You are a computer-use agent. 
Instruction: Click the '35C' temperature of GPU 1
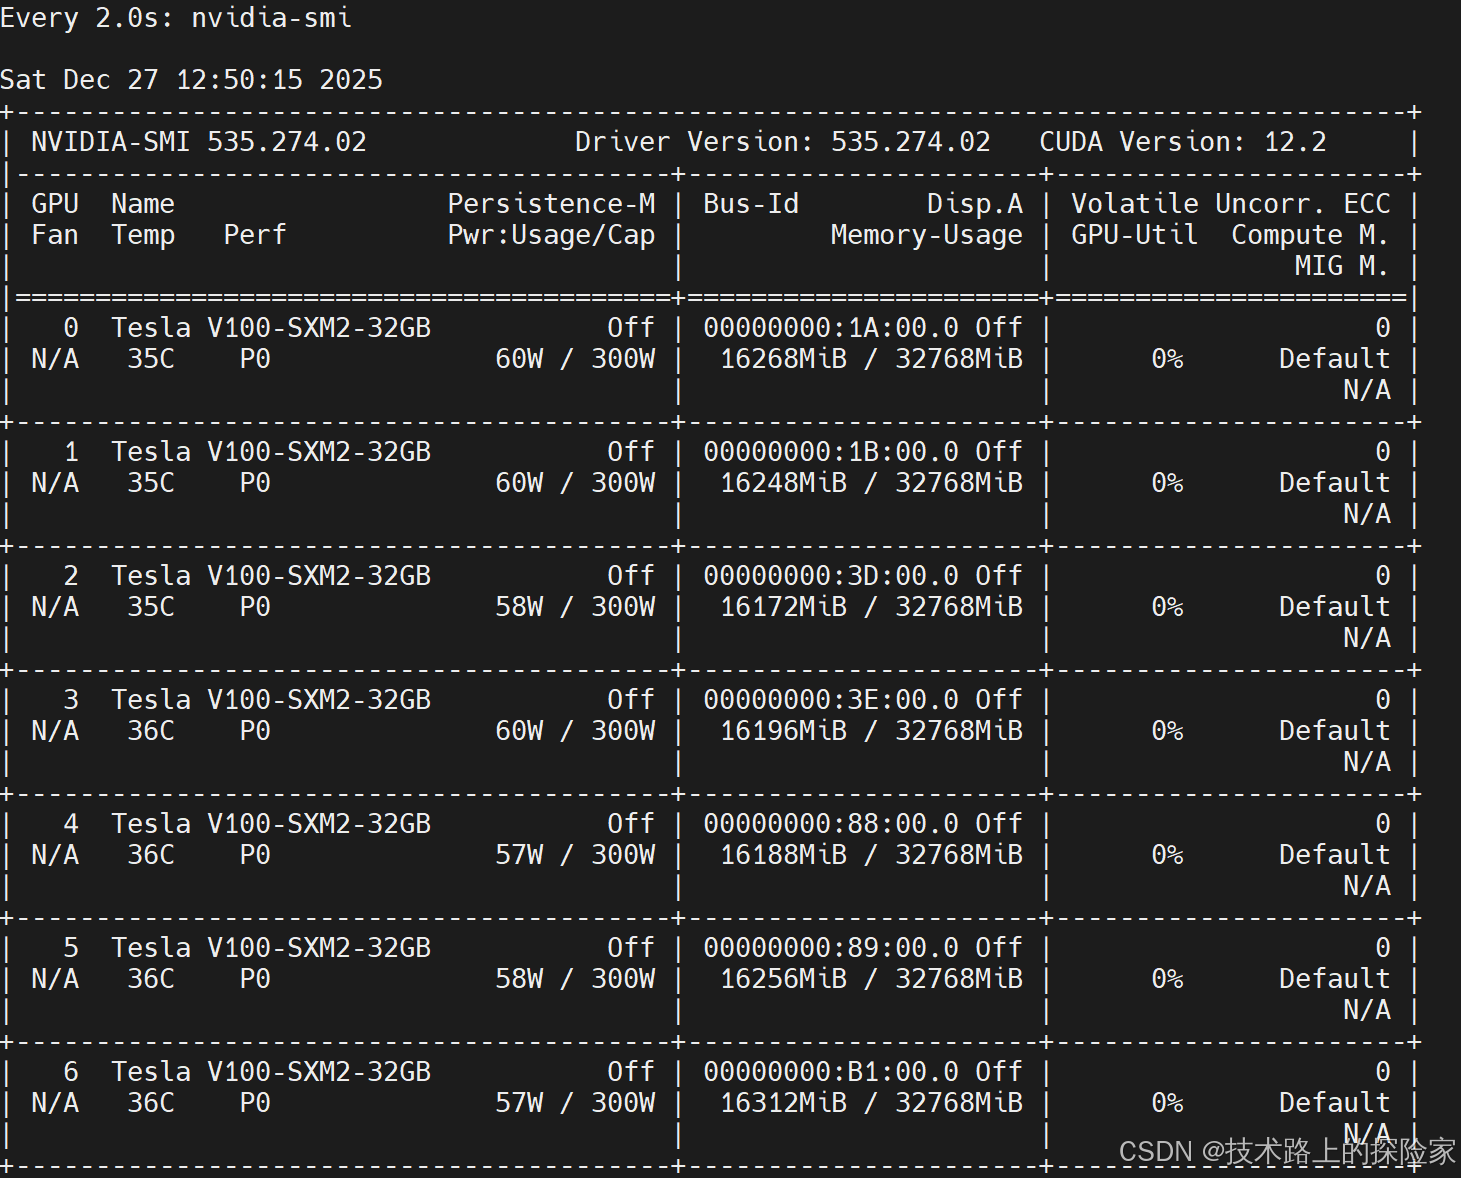click(151, 483)
